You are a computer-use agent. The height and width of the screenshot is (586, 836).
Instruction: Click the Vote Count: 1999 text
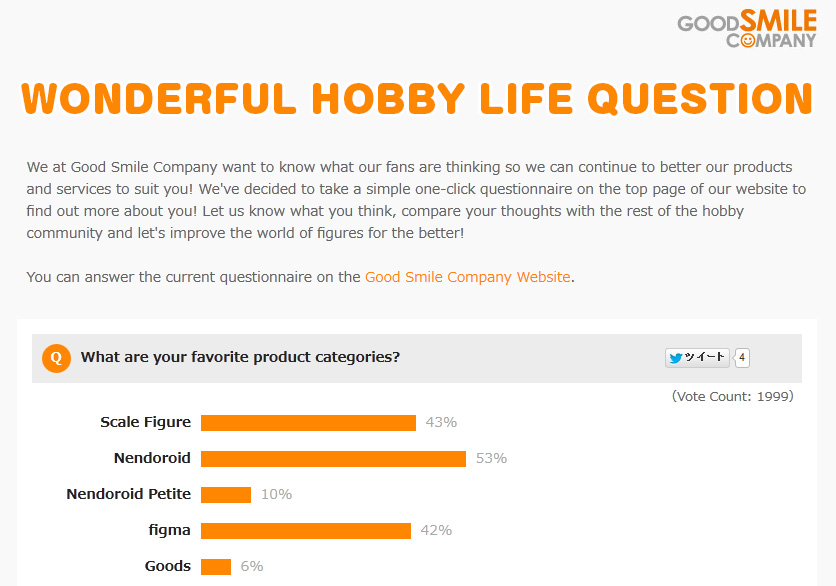732,396
